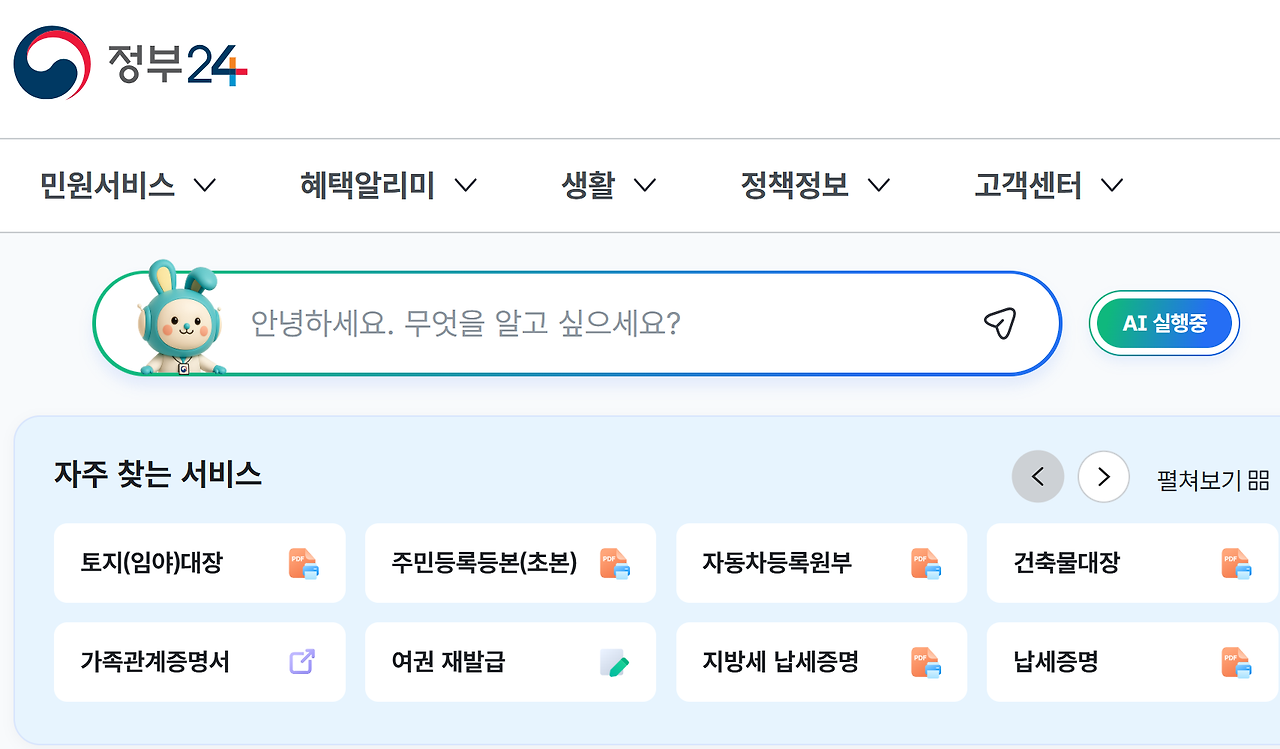The height and width of the screenshot is (749, 1280).
Task: Click the pencil icon on 여권 재발급
Action: (614, 662)
